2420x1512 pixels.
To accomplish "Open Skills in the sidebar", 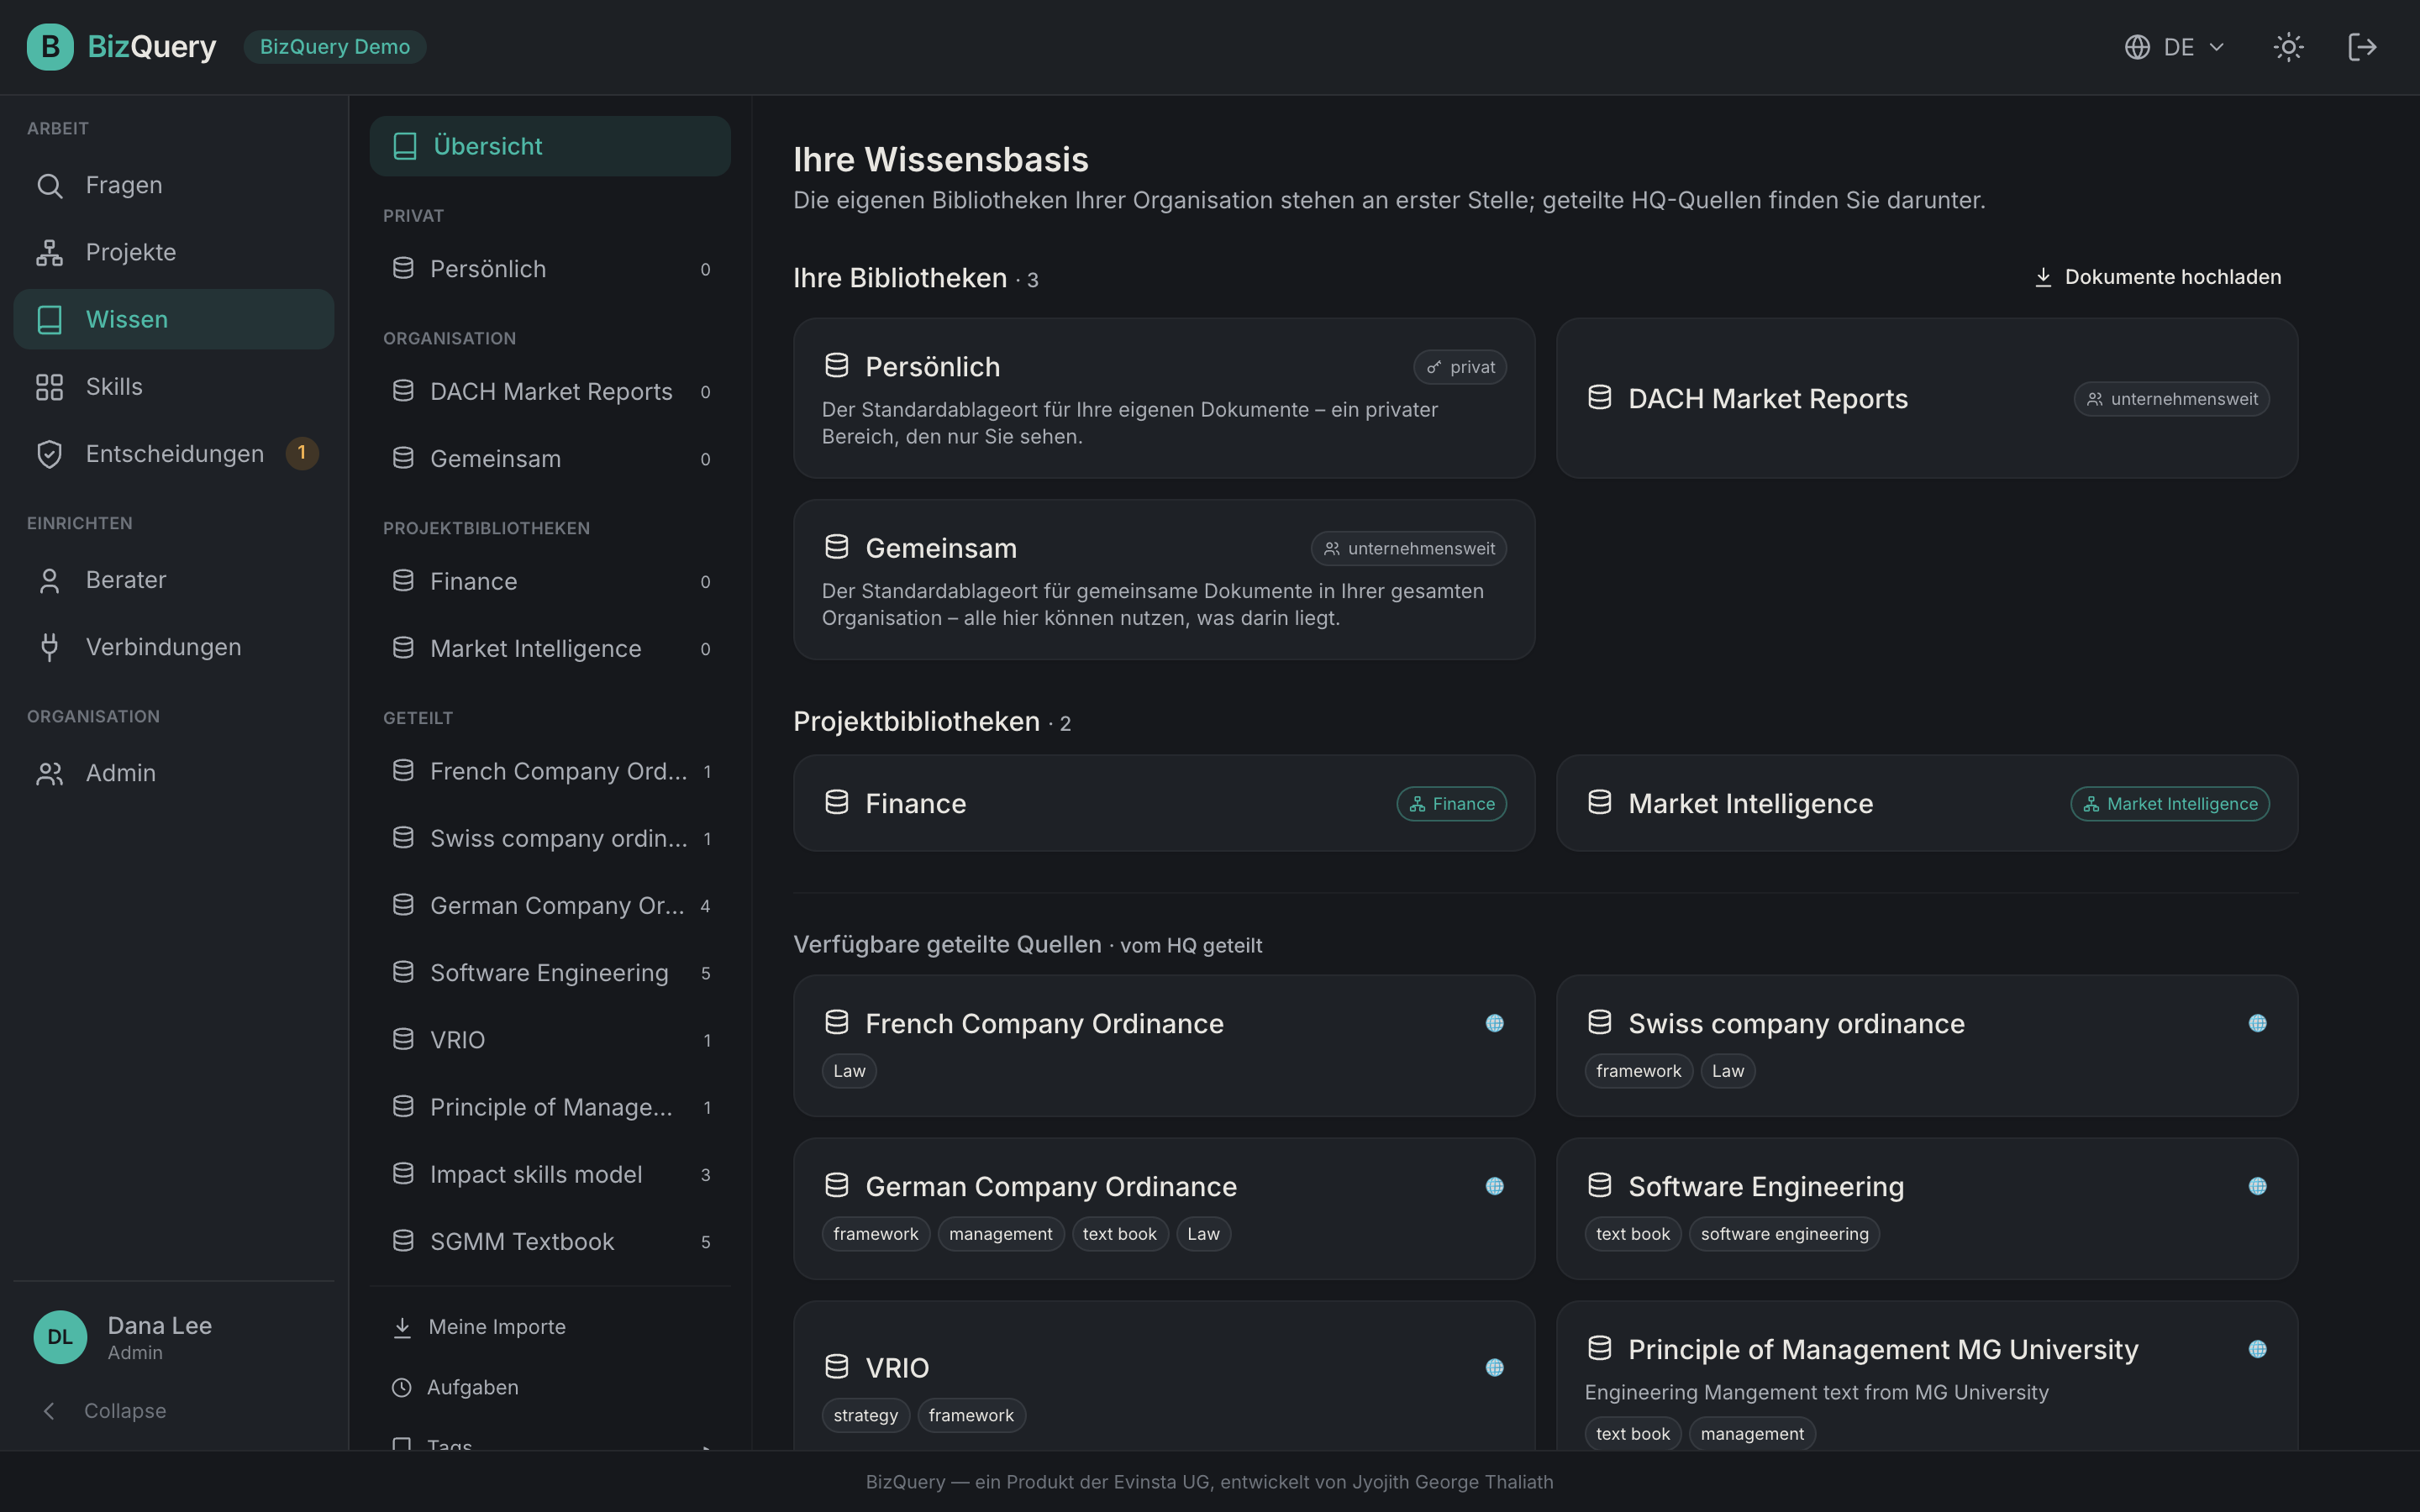I will pos(174,386).
